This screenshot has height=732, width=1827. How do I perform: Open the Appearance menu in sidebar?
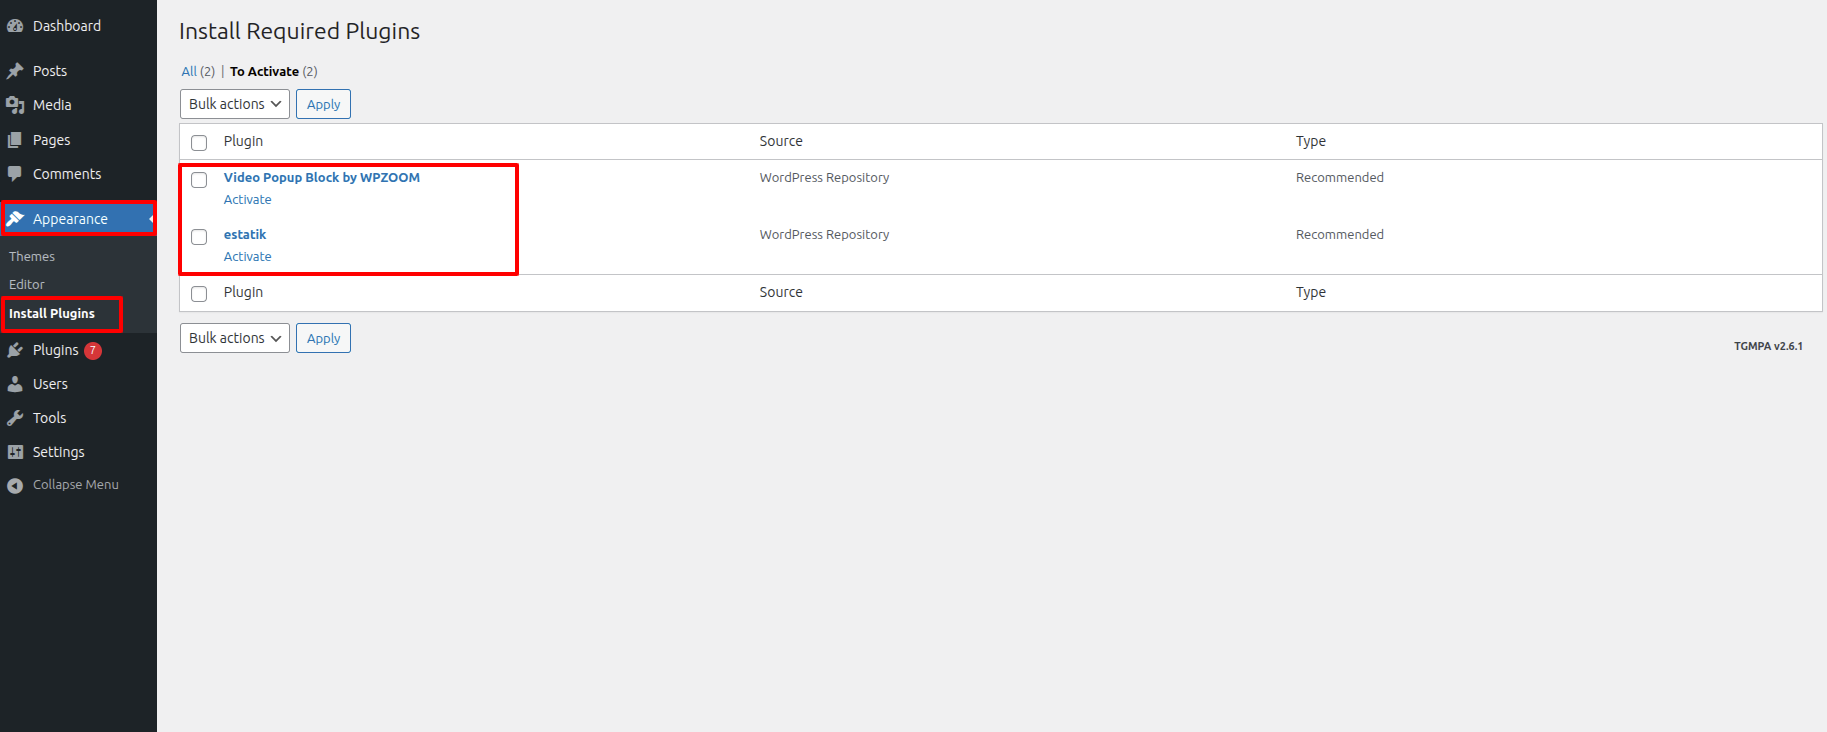pos(70,219)
